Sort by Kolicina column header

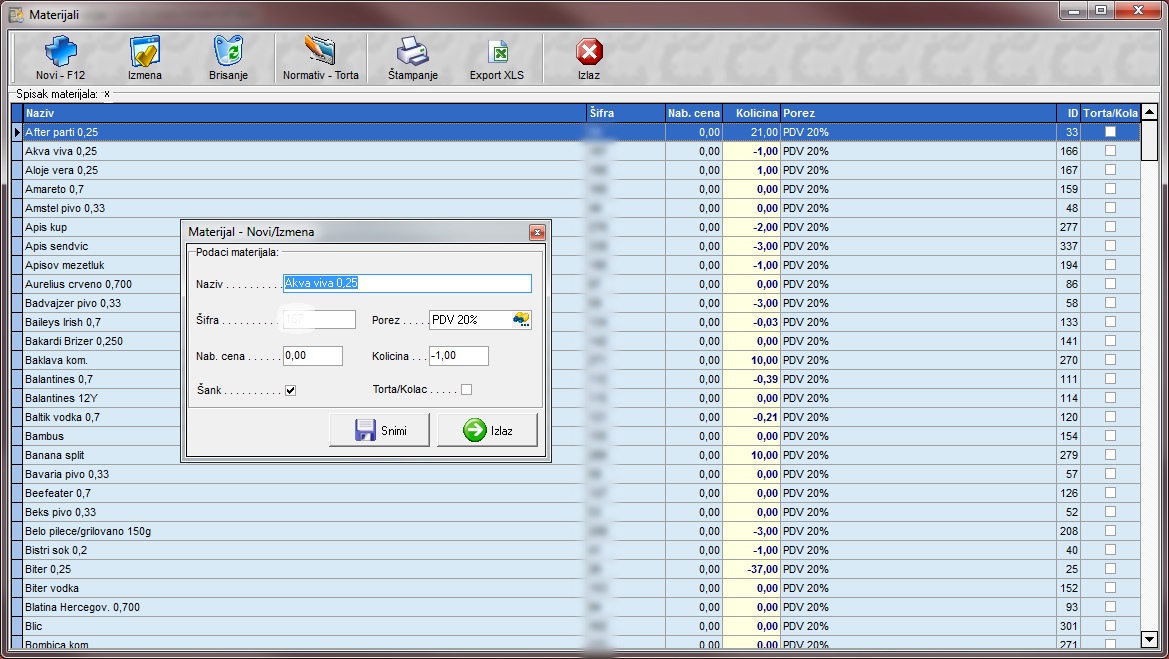tap(752, 113)
